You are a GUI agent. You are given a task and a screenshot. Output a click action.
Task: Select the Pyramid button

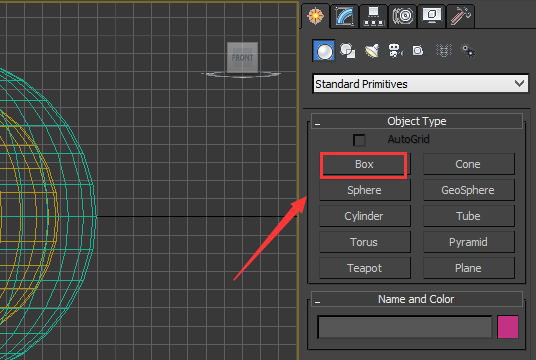tap(469, 242)
